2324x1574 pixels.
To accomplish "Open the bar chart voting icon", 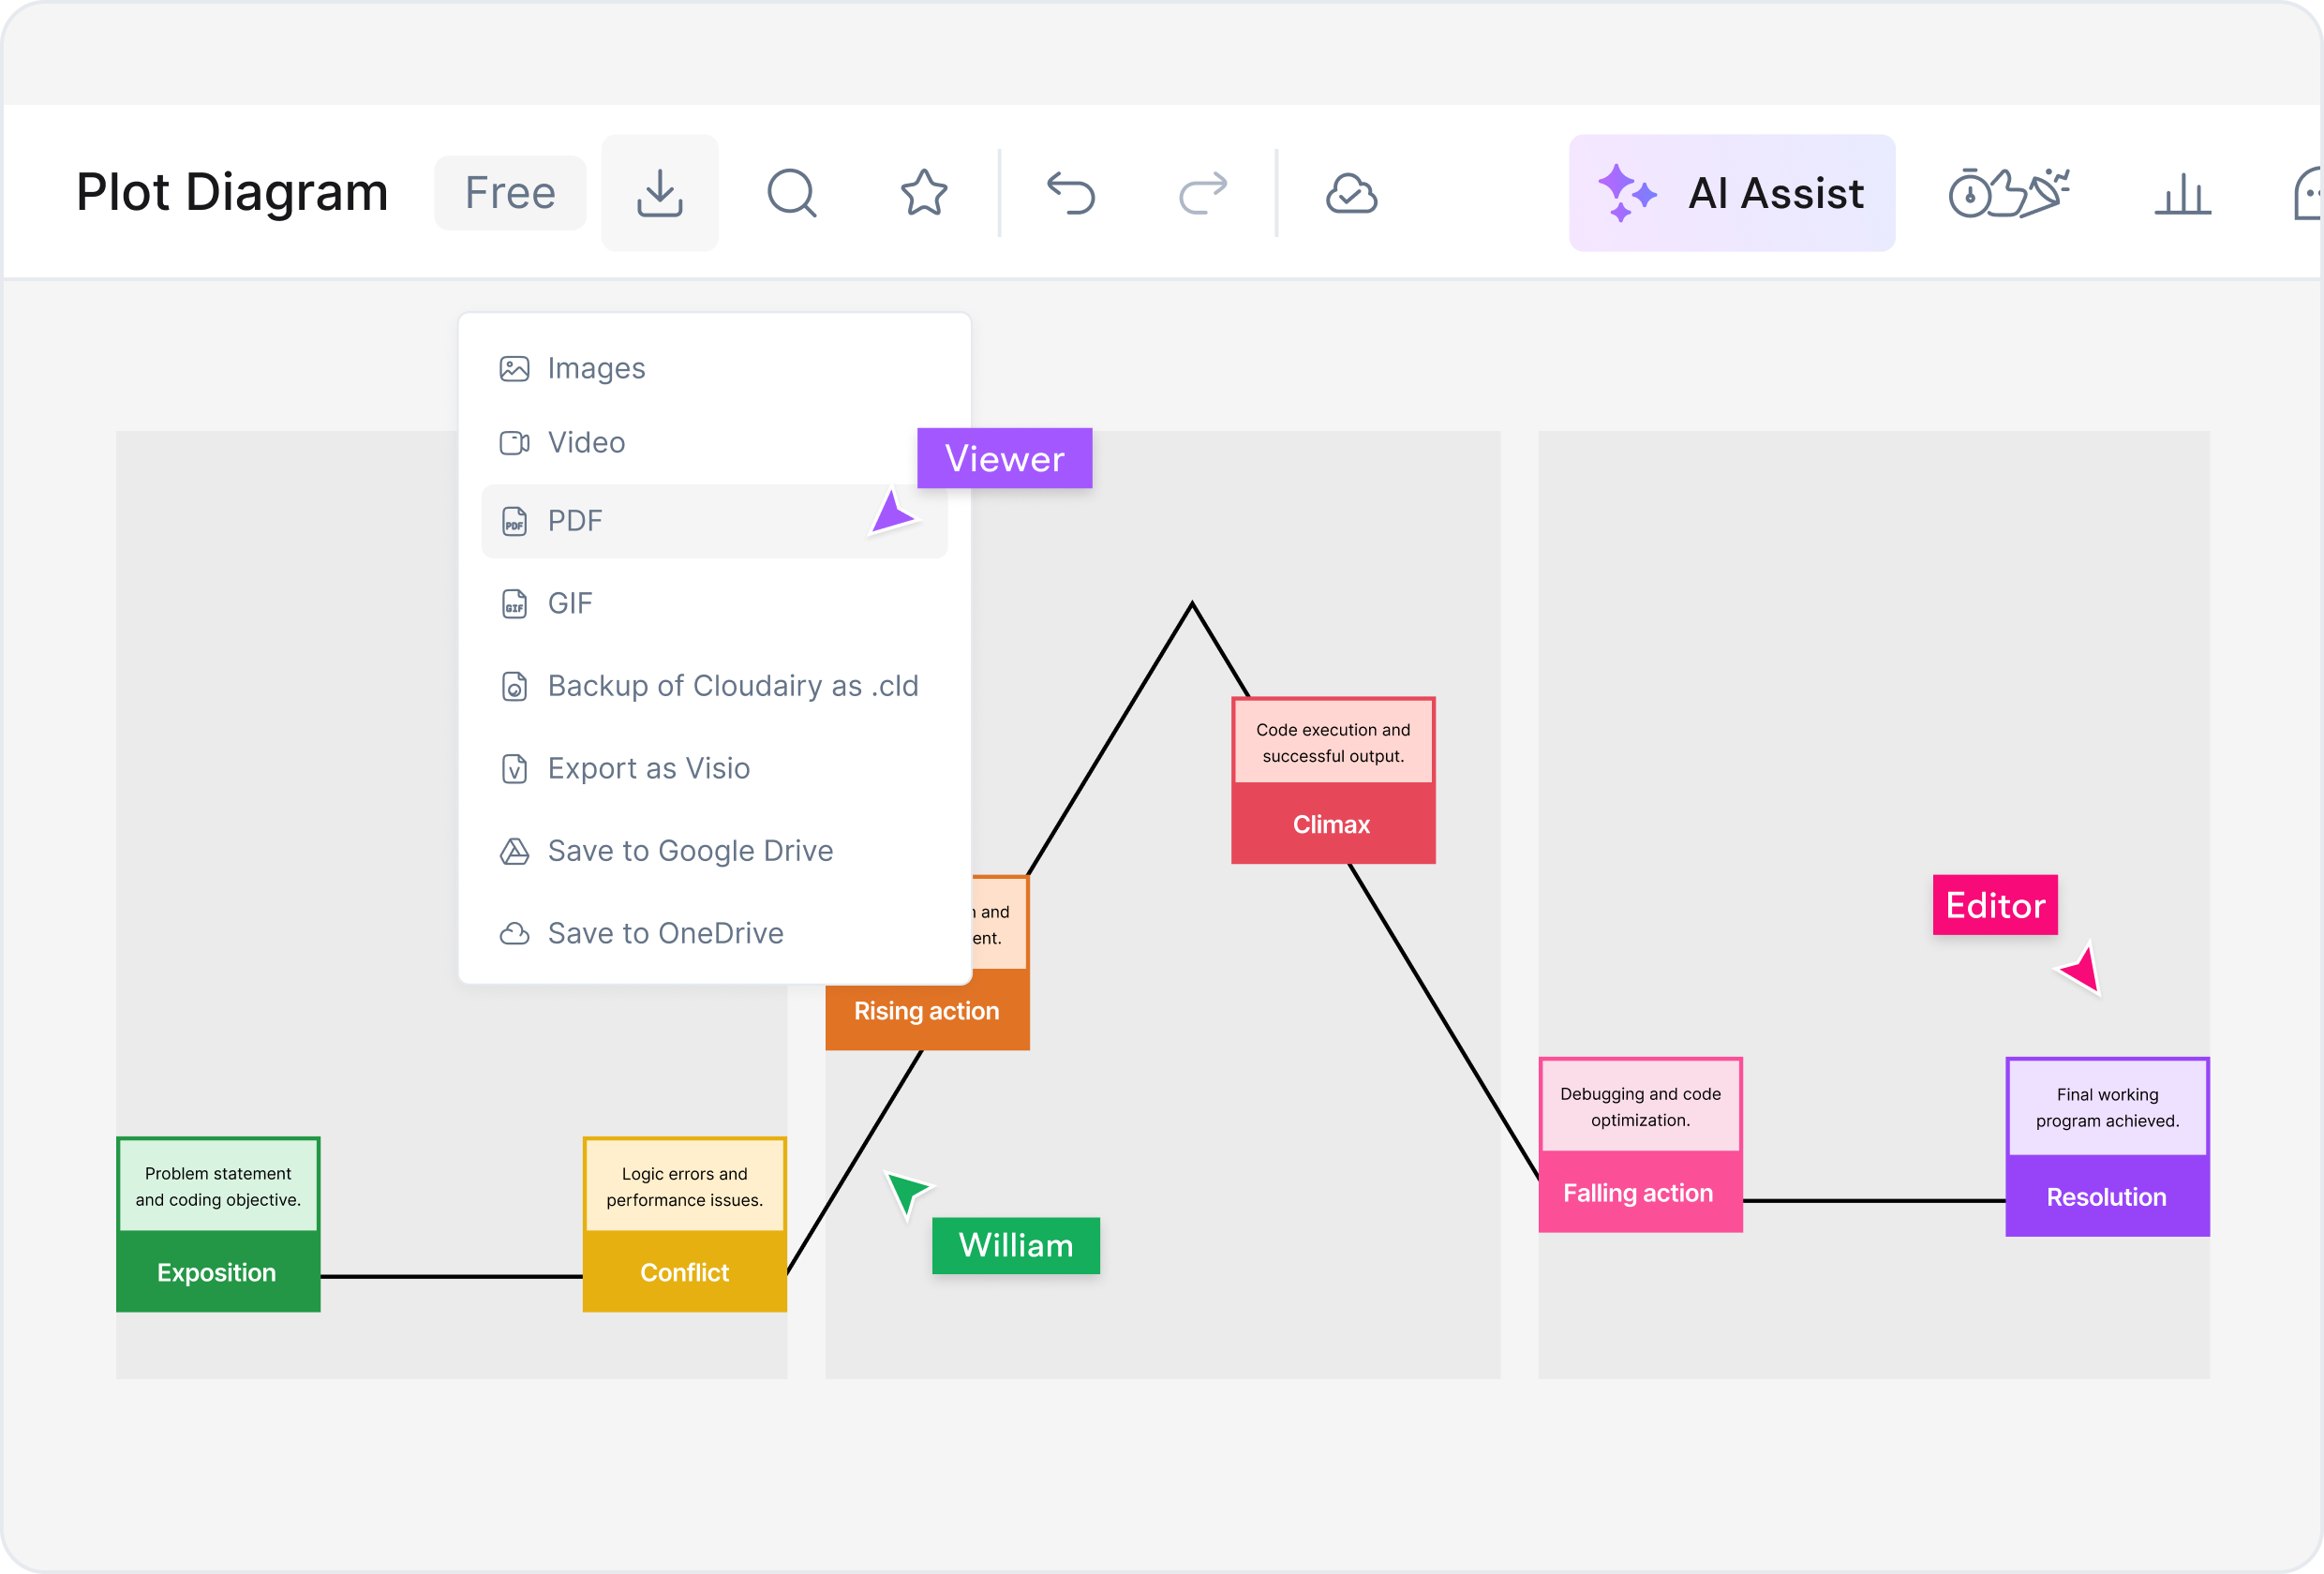I will [2182, 194].
